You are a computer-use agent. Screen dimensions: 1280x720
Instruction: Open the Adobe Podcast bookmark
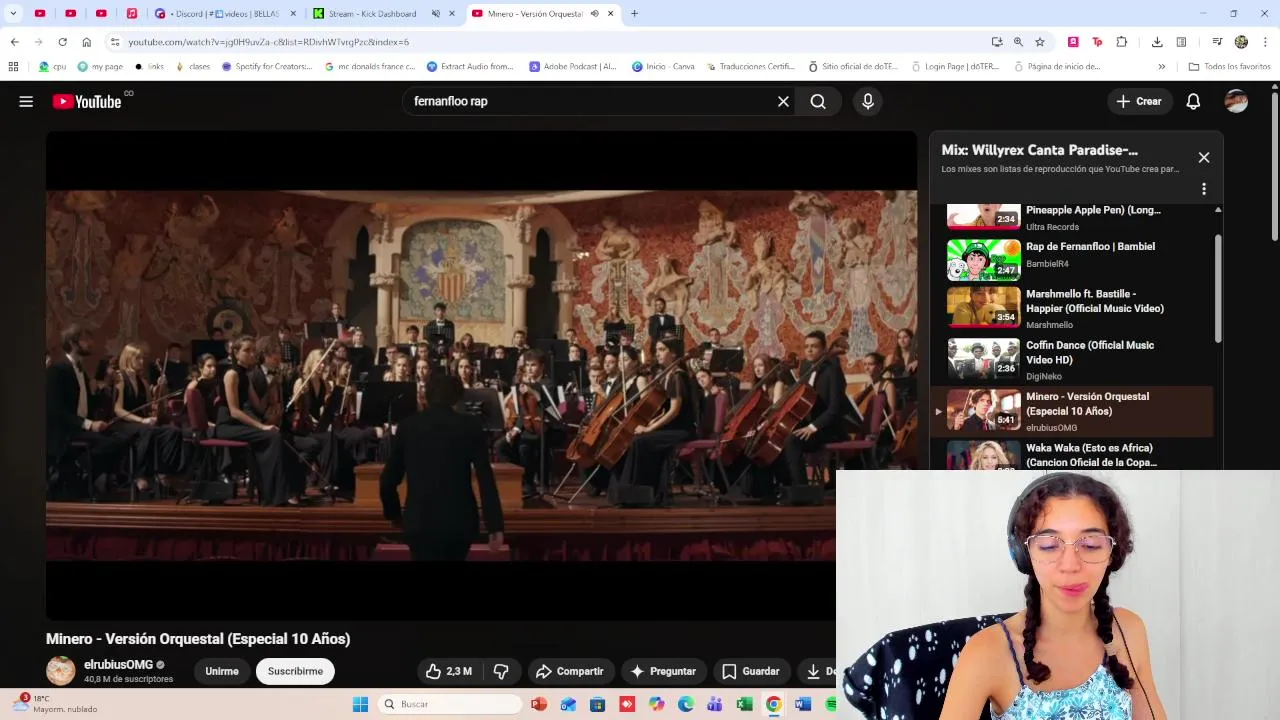573,67
